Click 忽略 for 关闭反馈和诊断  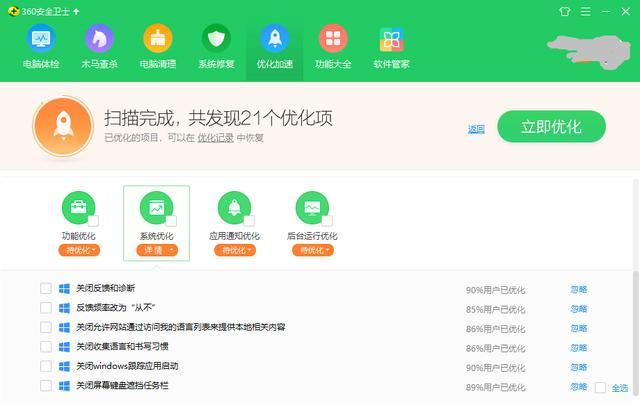[579, 289]
